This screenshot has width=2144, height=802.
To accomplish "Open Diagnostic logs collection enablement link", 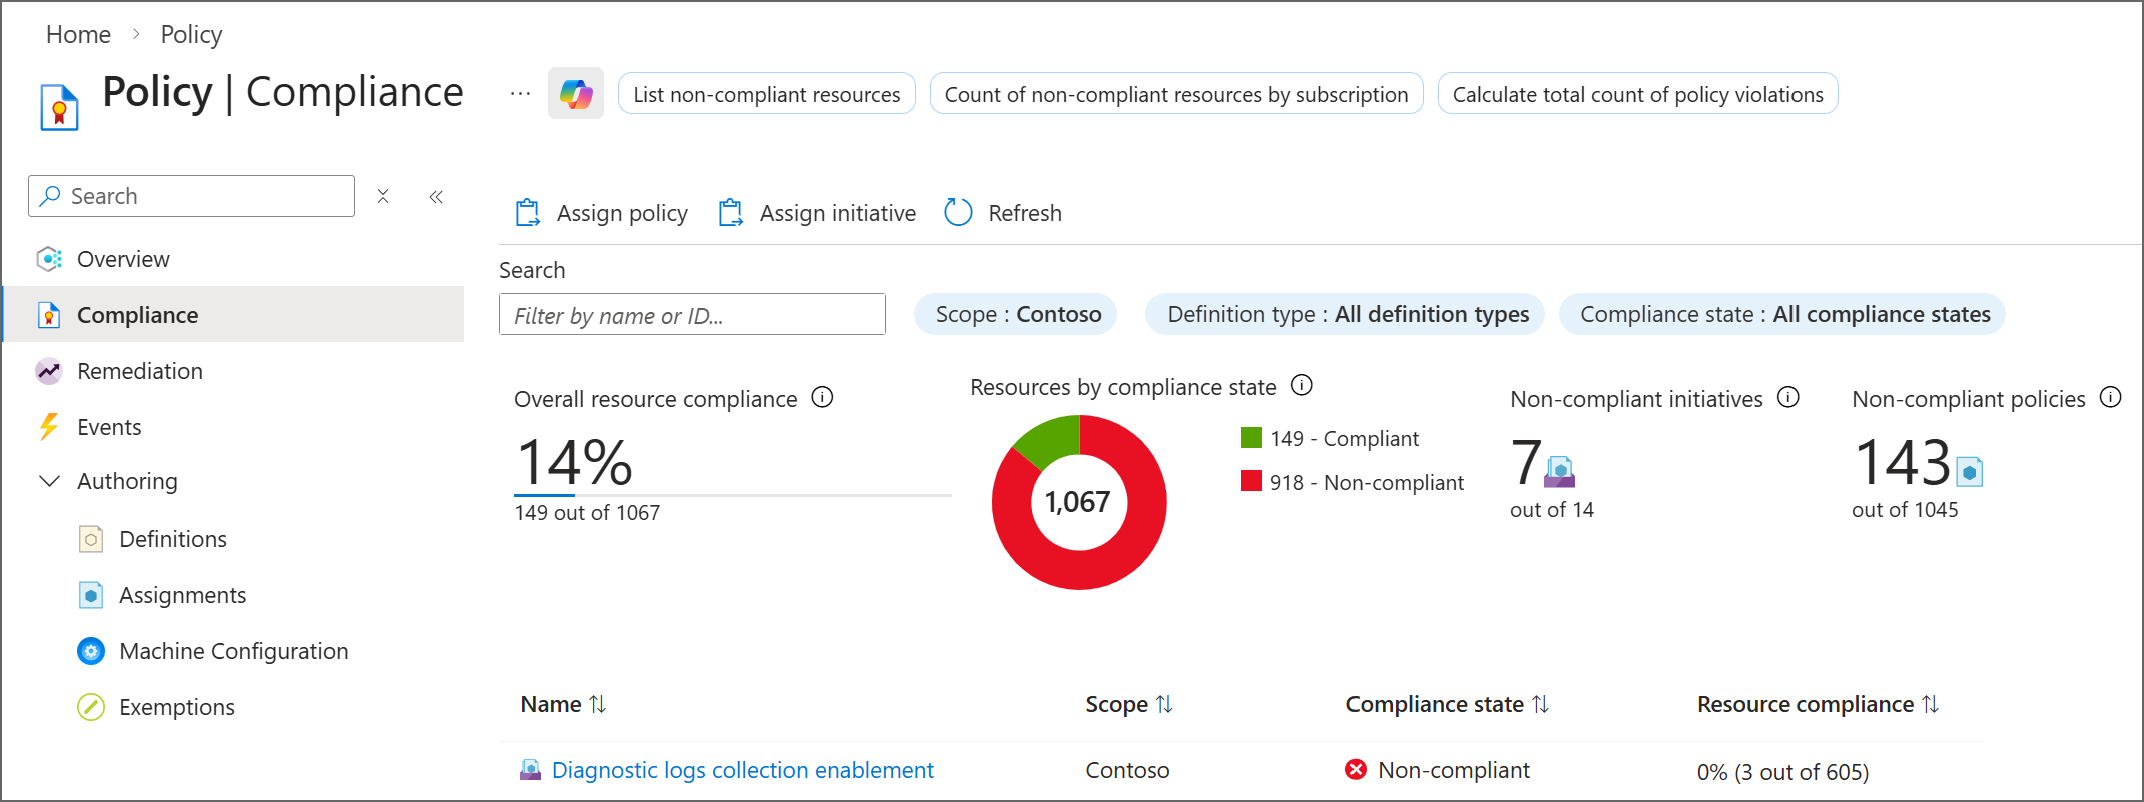I will (742, 770).
